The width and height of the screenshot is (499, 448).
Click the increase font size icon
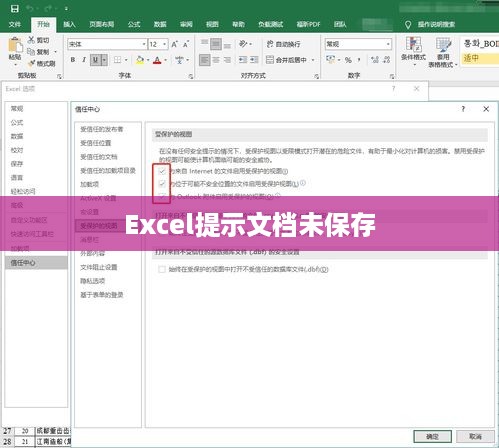coord(174,44)
